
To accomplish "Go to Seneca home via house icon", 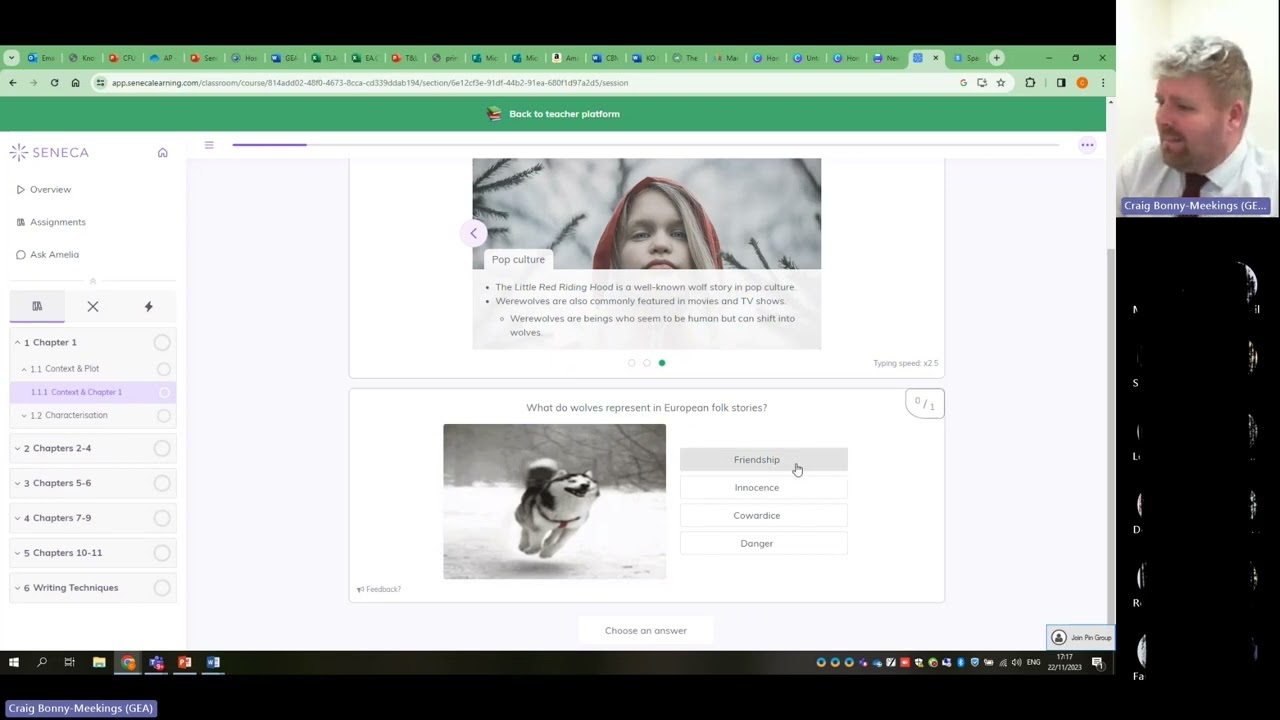I will 162,152.
